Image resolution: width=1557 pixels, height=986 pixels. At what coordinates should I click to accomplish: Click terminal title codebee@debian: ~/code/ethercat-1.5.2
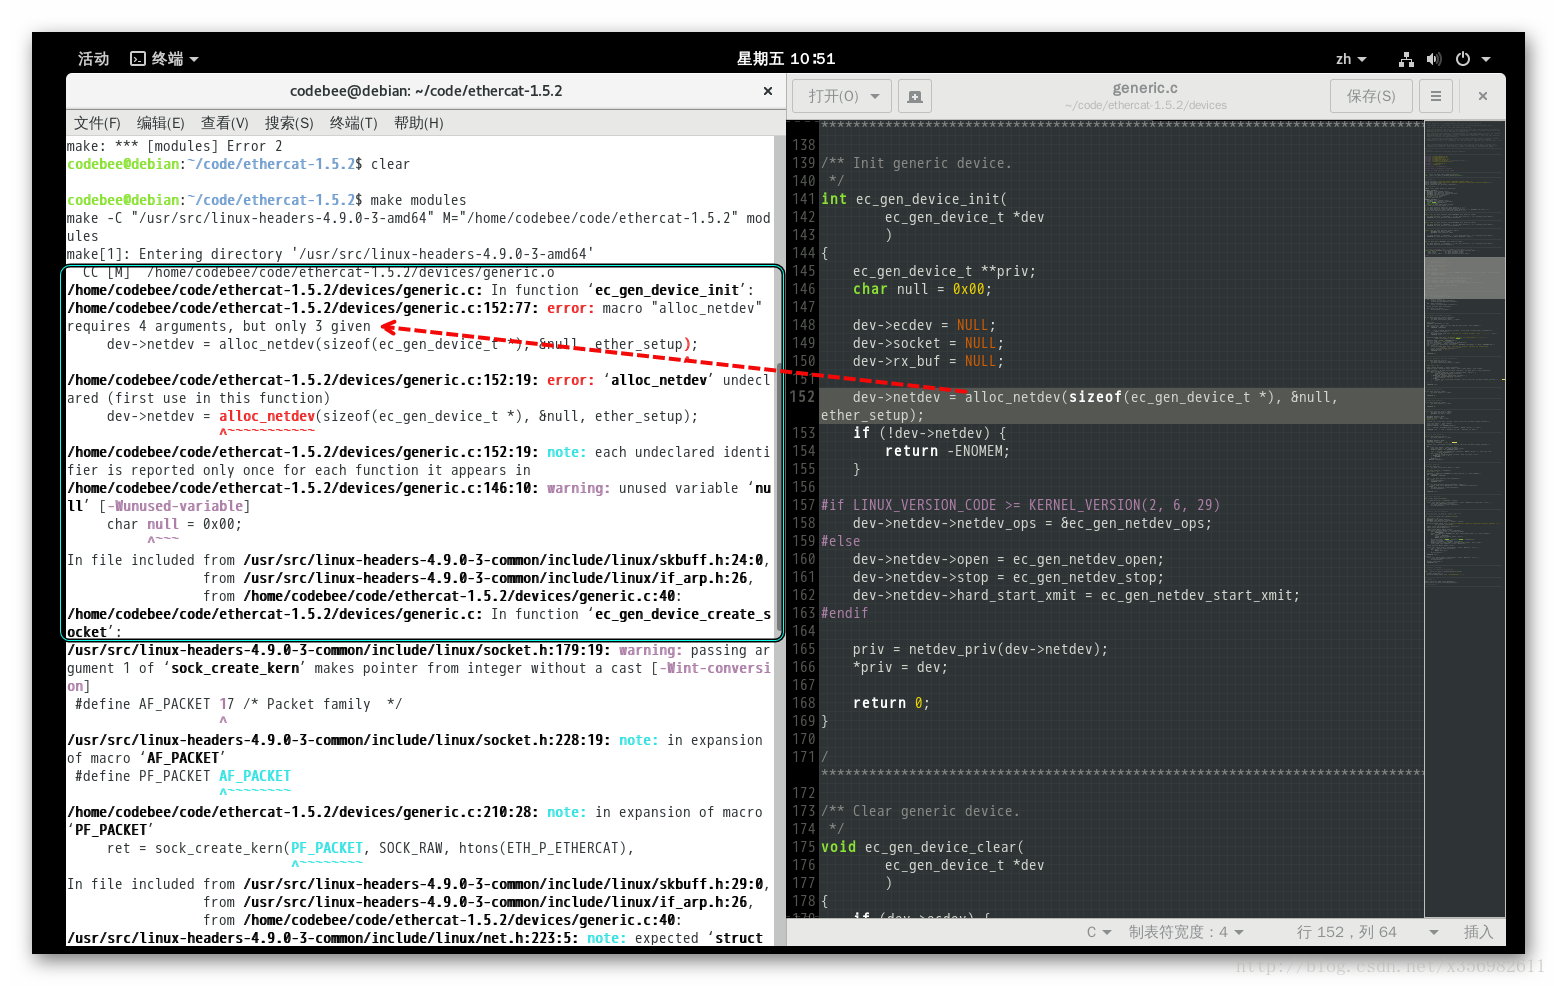click(x=426, y=91)
